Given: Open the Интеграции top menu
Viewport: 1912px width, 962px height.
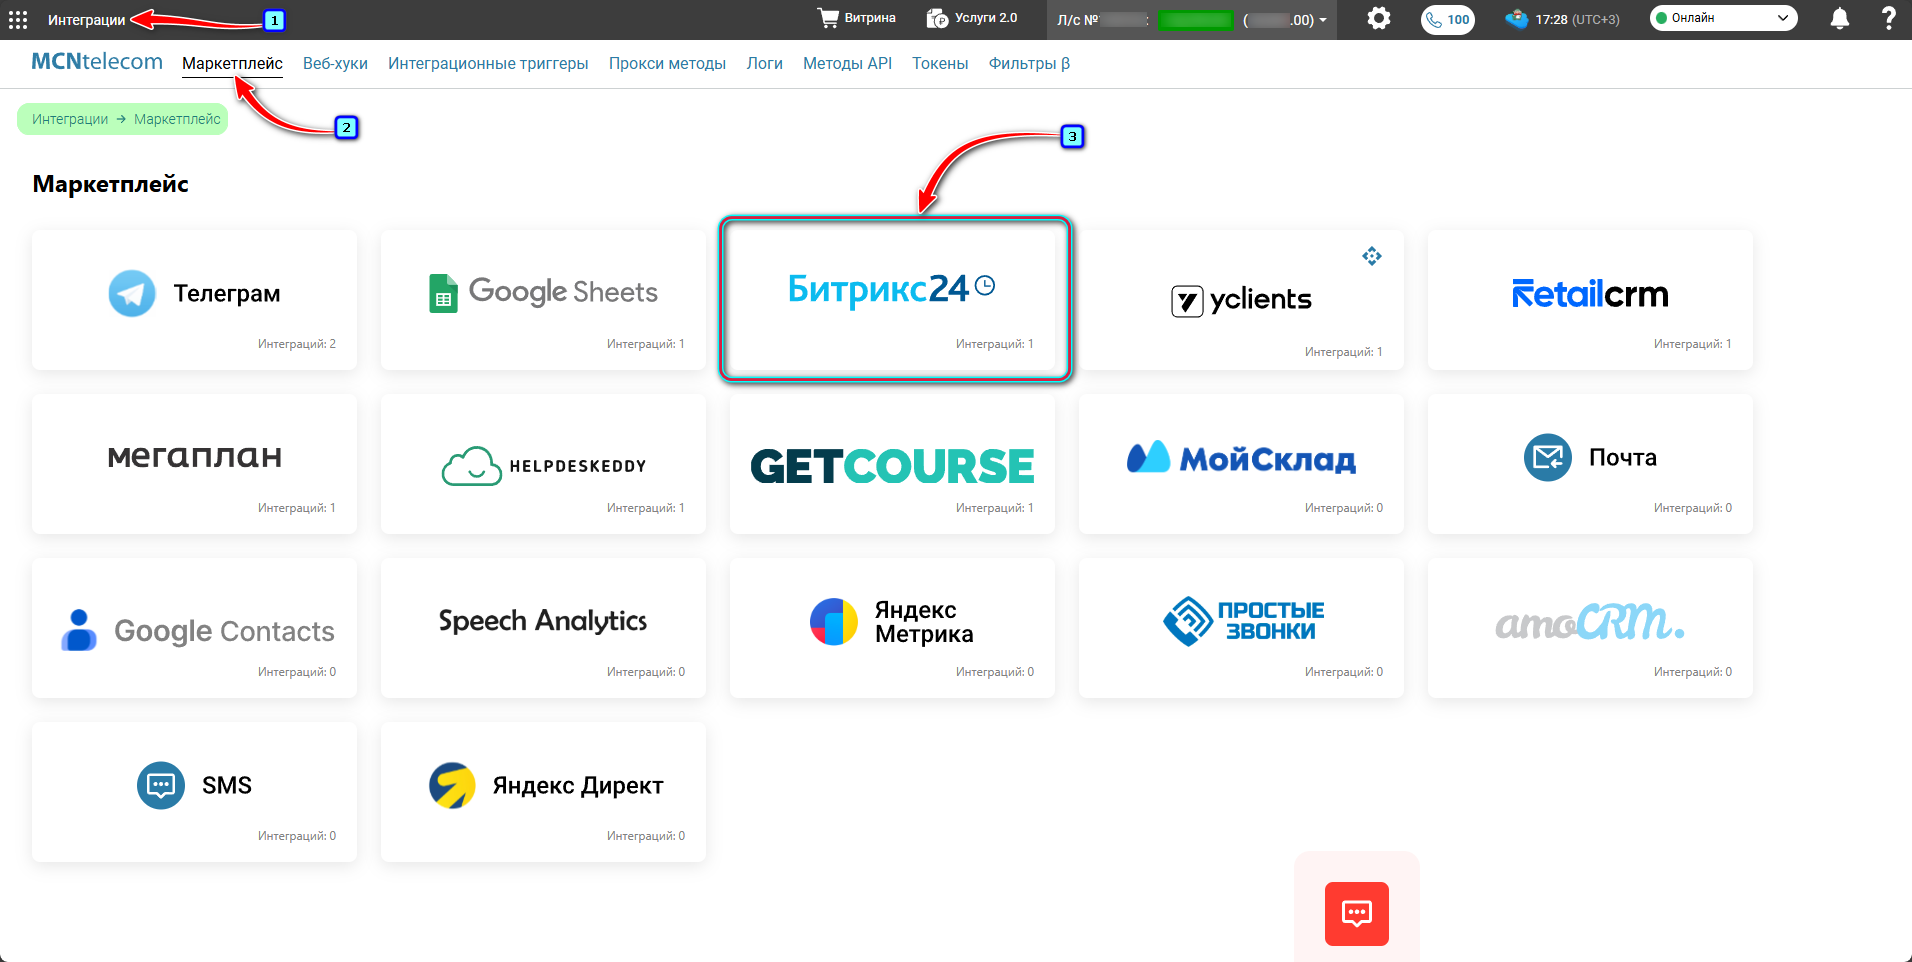Looking at the screenshot, I should (87, 20).
